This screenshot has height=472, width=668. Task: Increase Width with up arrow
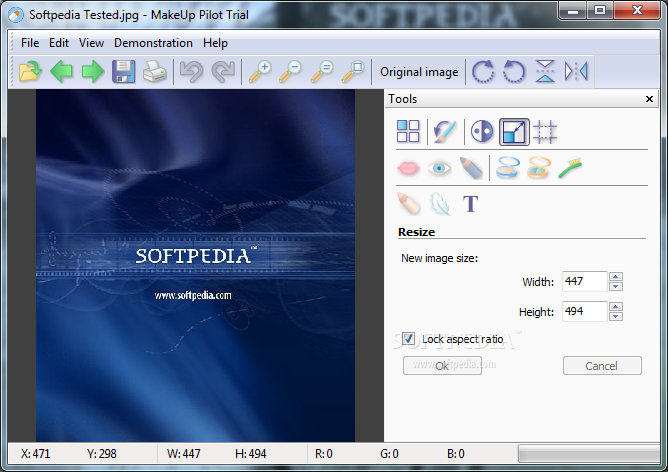coord(616,276)
